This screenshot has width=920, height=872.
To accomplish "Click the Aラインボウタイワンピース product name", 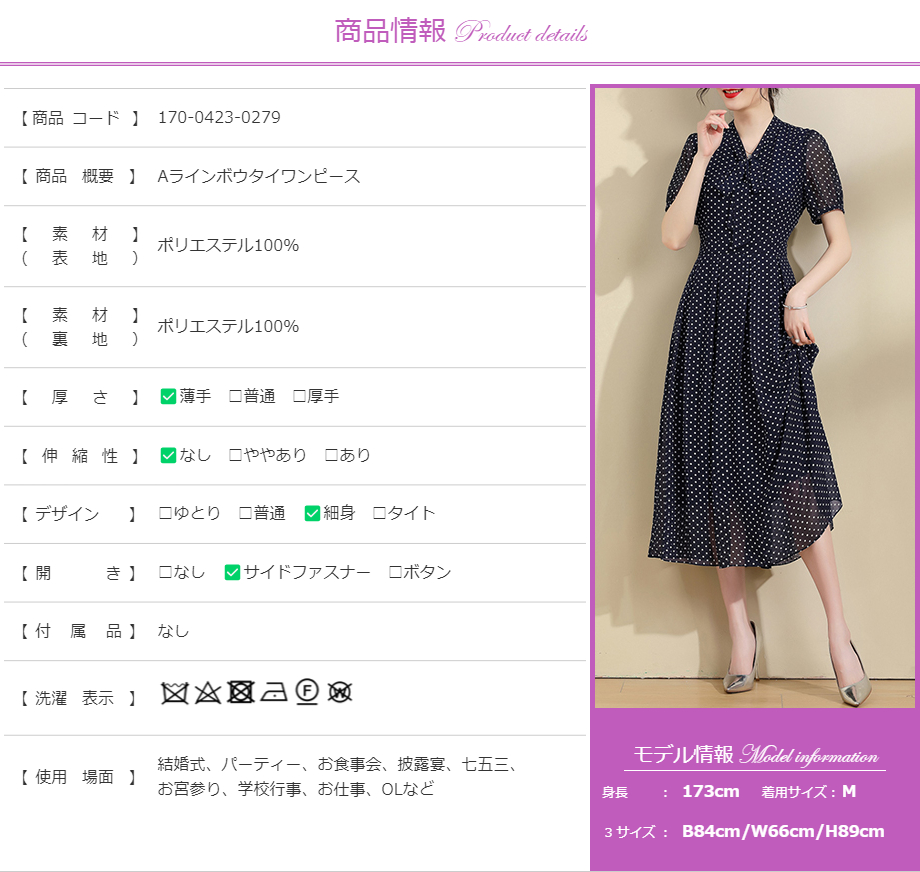I will (x=259, y=176).
